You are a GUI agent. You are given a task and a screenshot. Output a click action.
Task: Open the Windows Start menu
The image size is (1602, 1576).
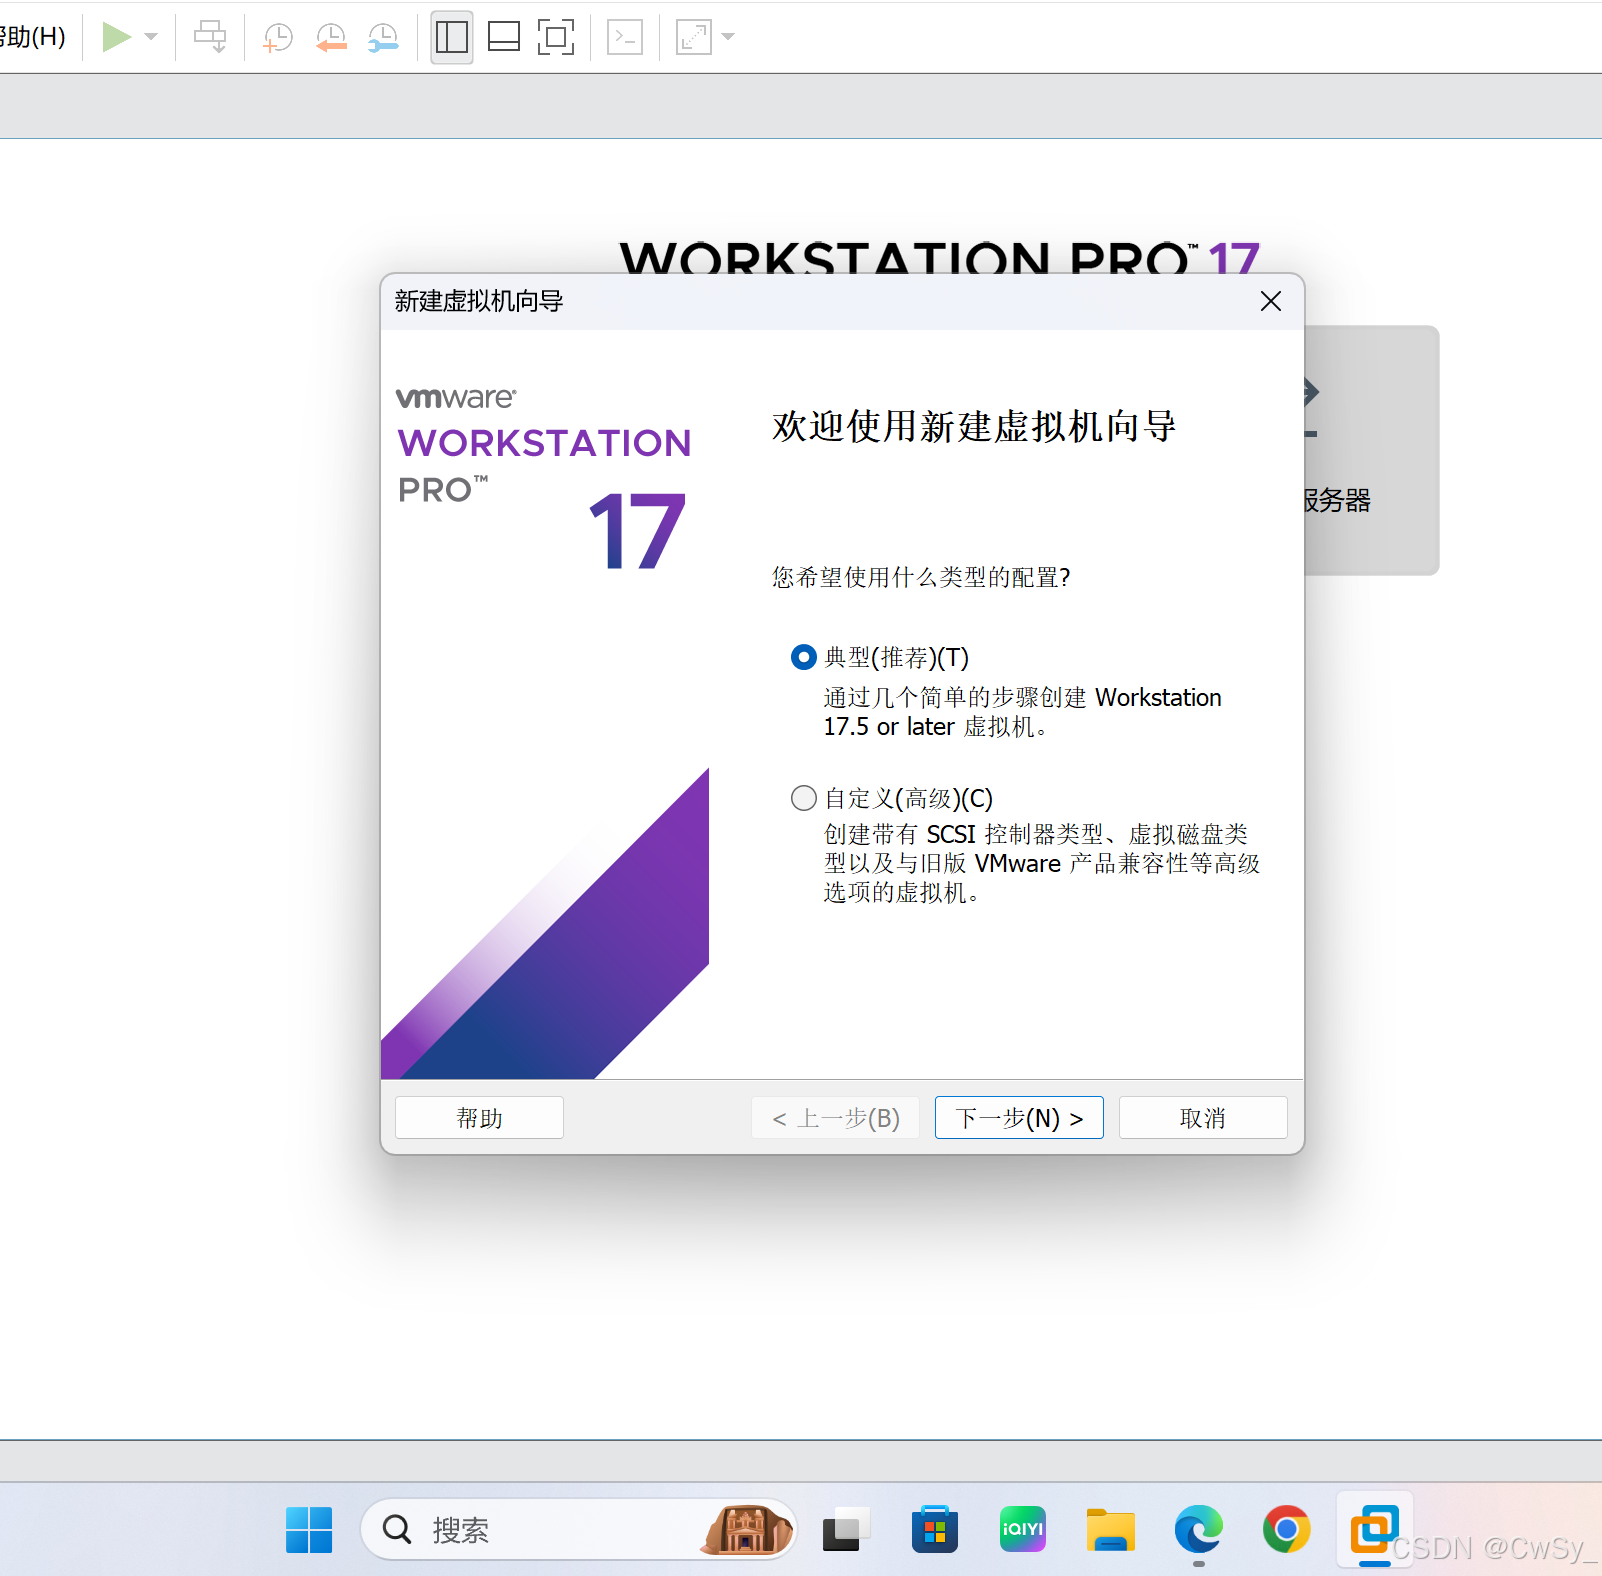pyautogui.click(x=309, y=1530)
